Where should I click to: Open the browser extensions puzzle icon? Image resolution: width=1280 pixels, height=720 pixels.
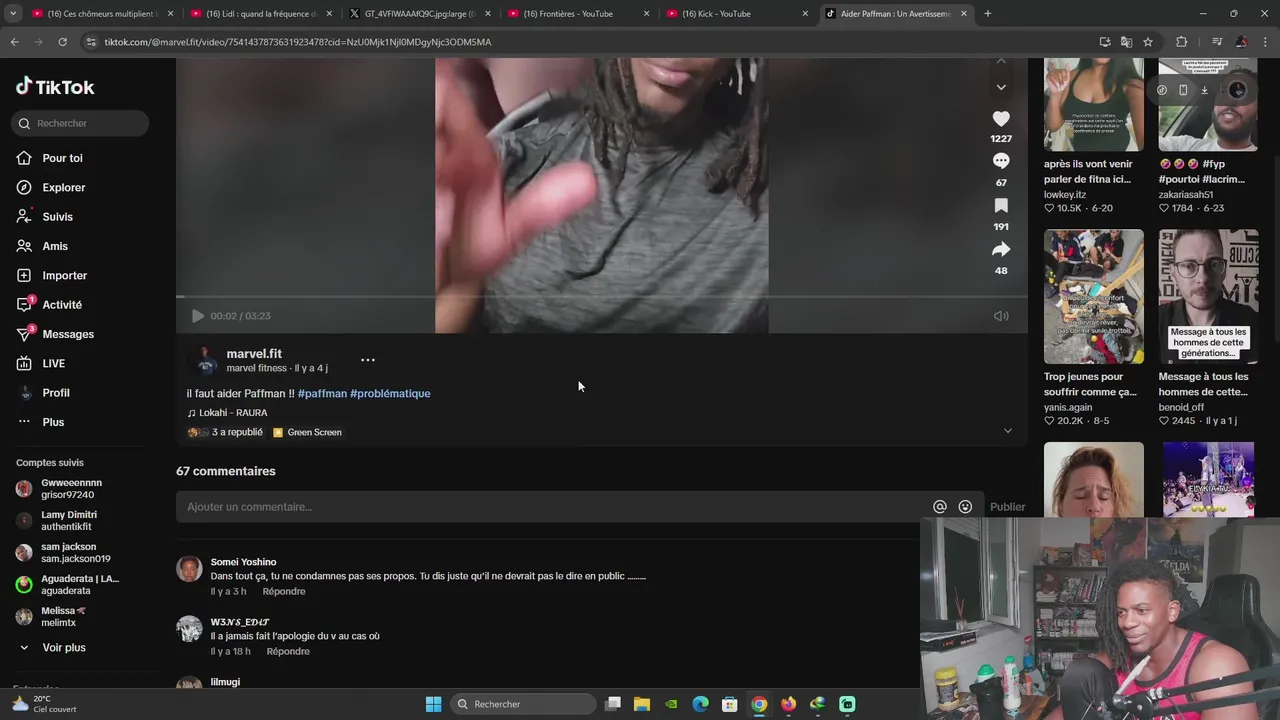tap(1182, 42)
